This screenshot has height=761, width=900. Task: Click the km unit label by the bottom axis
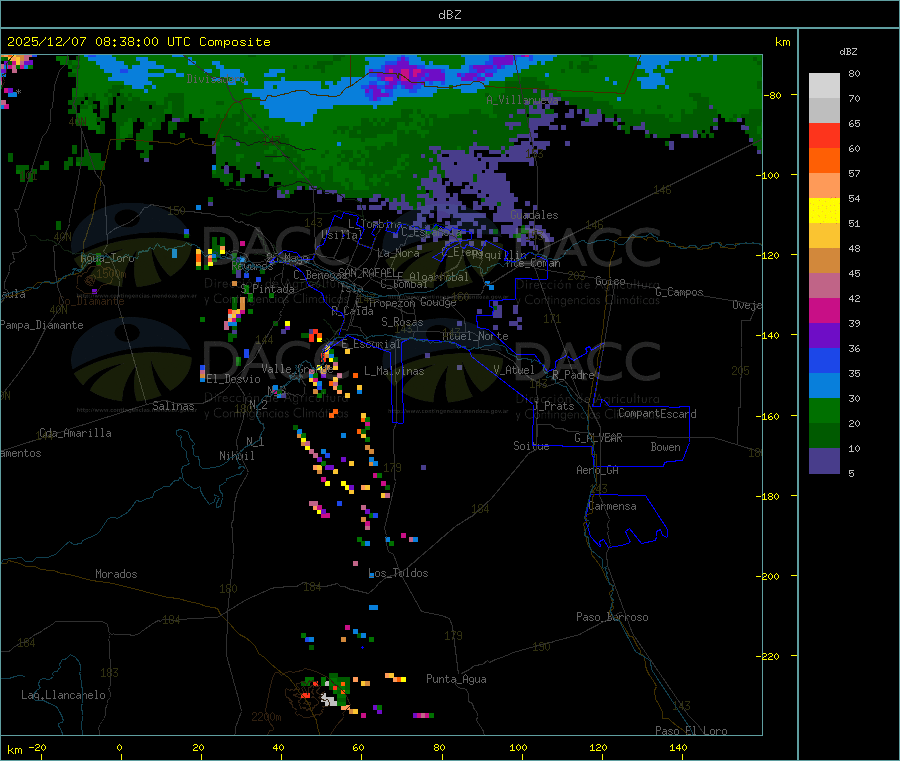pyautogui.click(x=14, y=750)
